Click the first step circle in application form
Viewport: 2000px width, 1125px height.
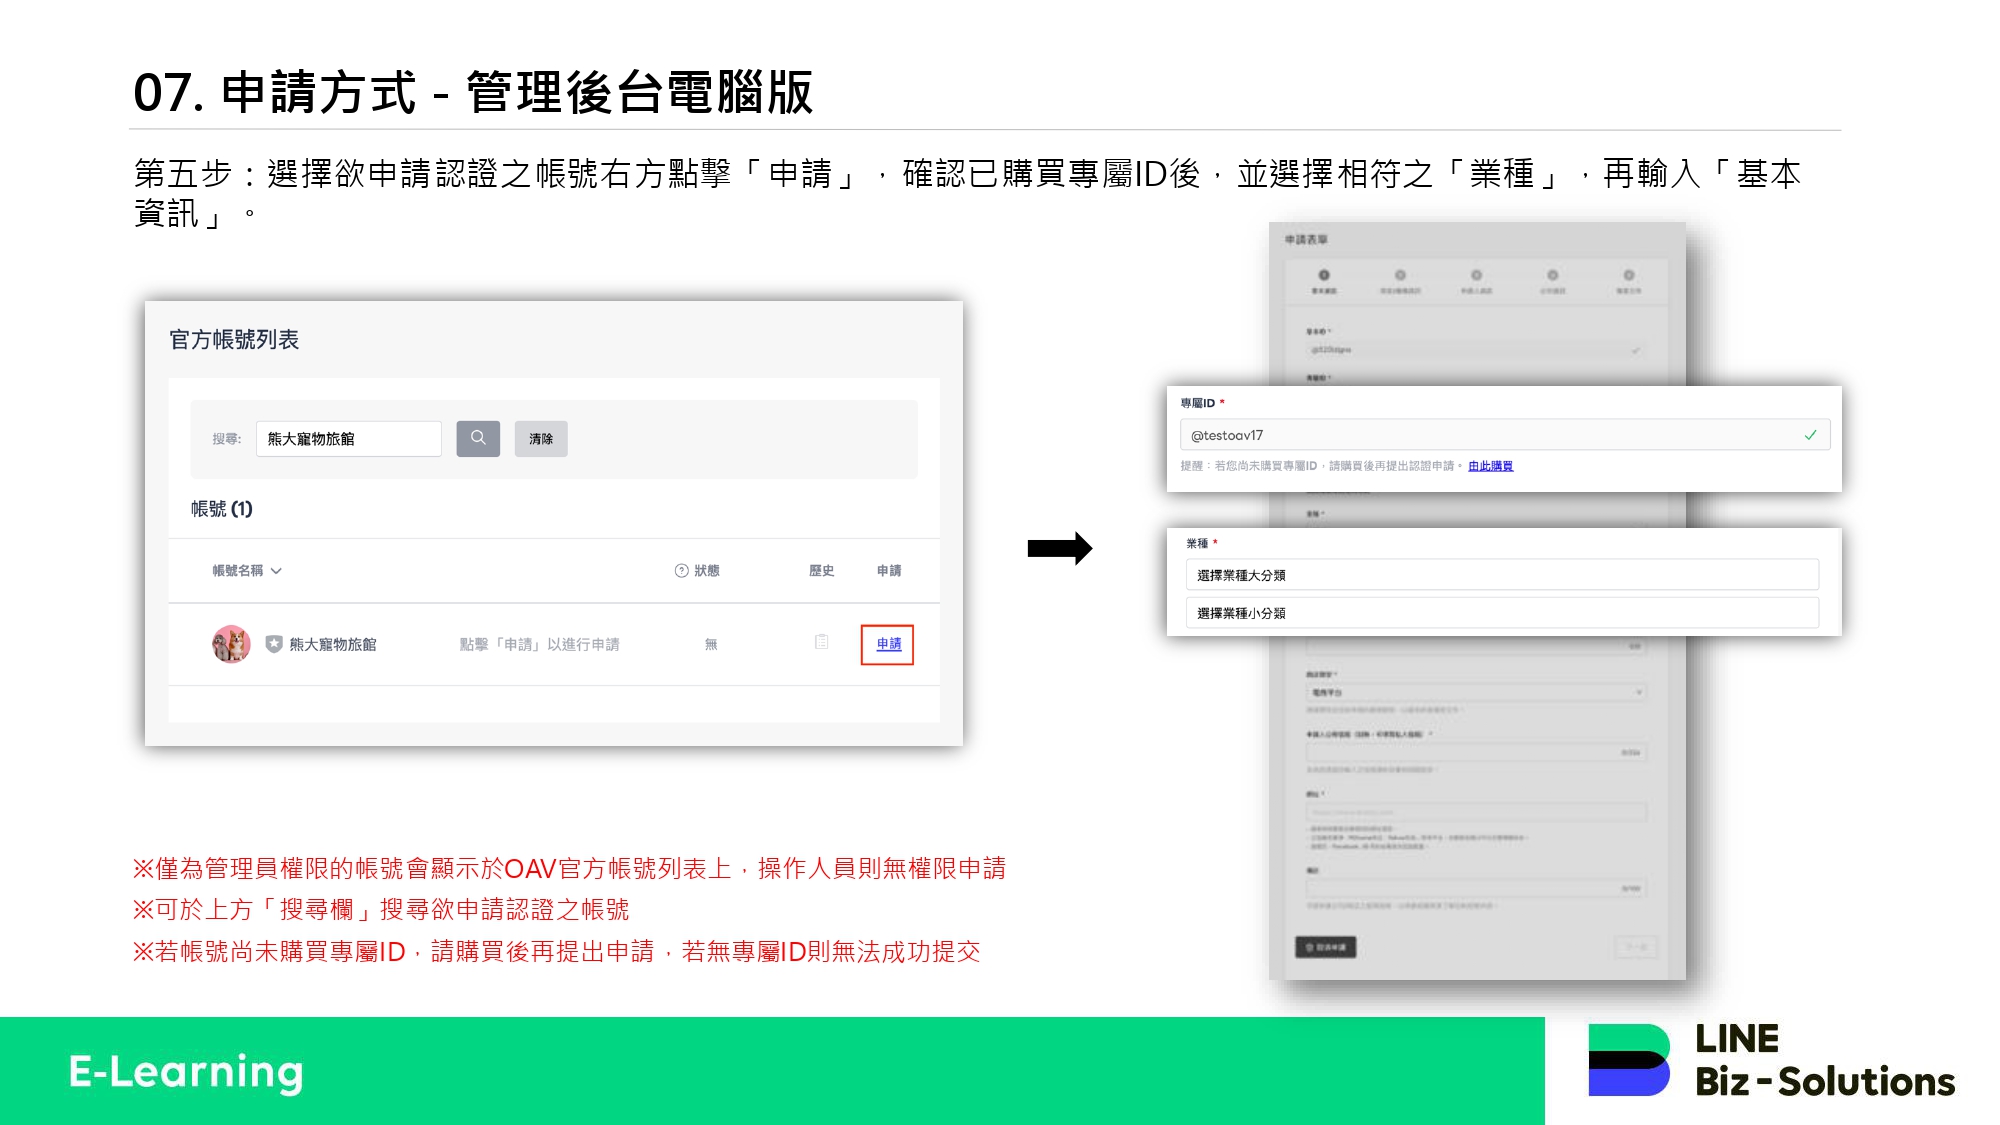[x=1324, y=275]
